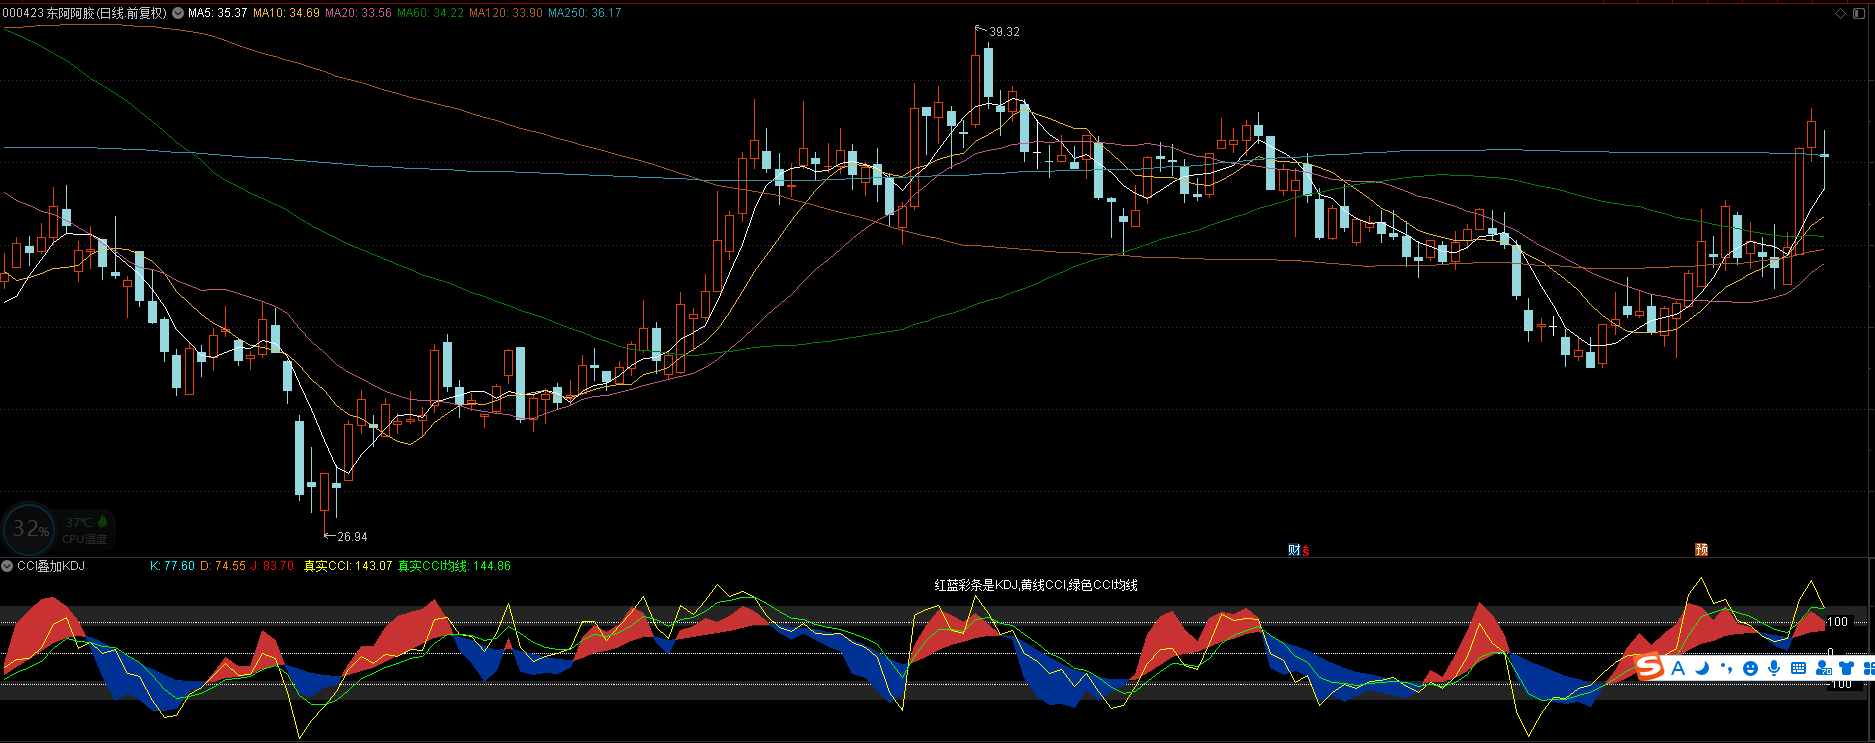
Task: Click the MA20: 33.56 label
Action: [358, 13]
